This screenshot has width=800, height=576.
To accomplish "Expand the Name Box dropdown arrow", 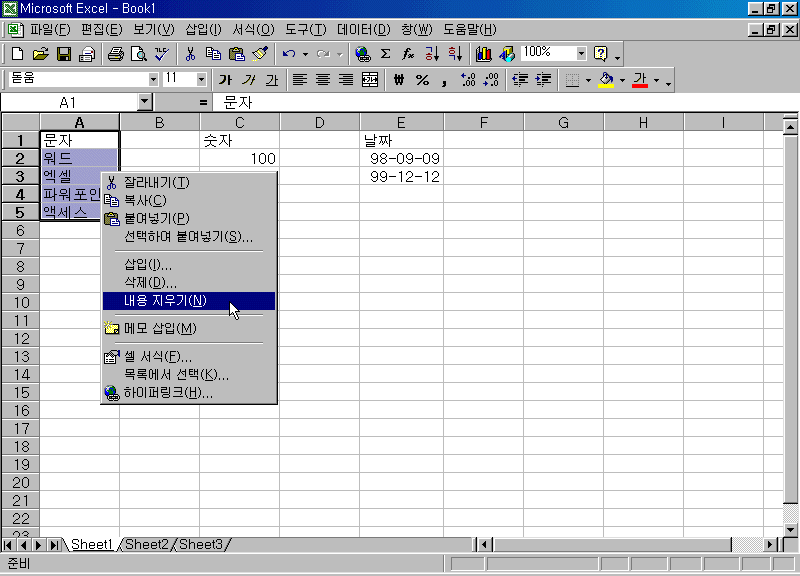I will pos(145,102).
